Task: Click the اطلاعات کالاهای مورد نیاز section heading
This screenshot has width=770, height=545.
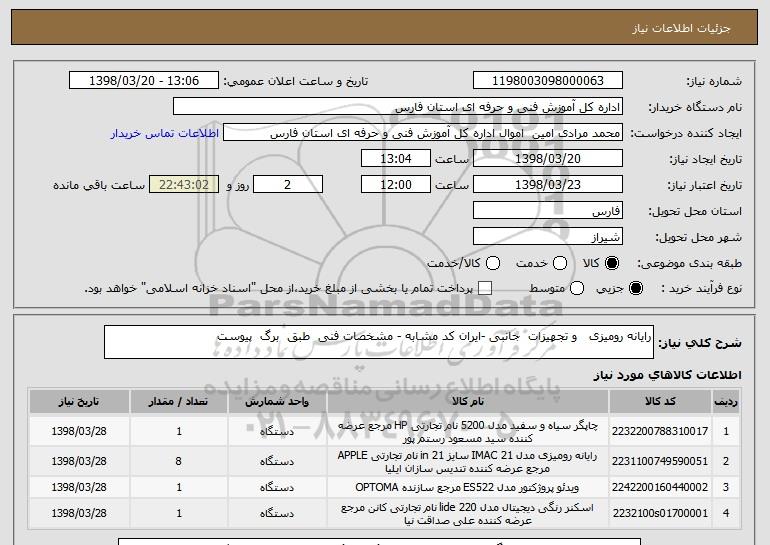Action: coord(667,375)
